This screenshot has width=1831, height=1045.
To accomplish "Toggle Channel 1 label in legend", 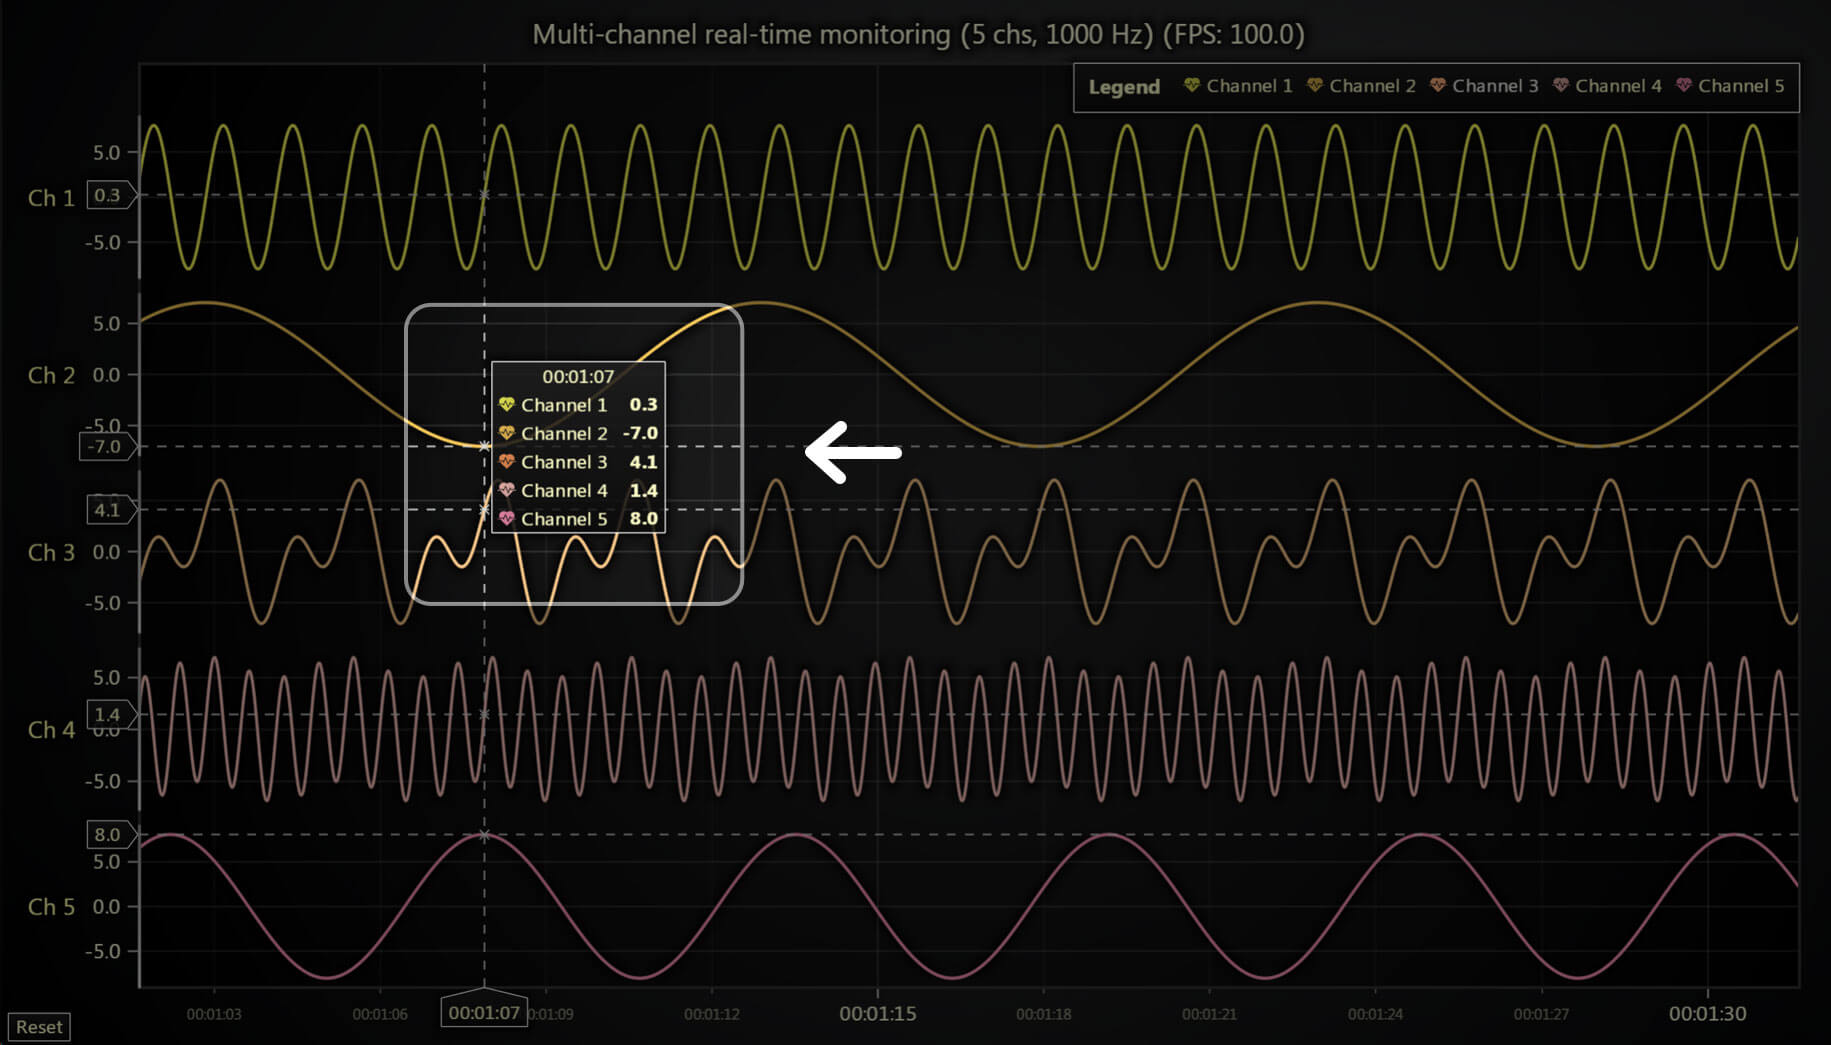I will (1249, 86).
